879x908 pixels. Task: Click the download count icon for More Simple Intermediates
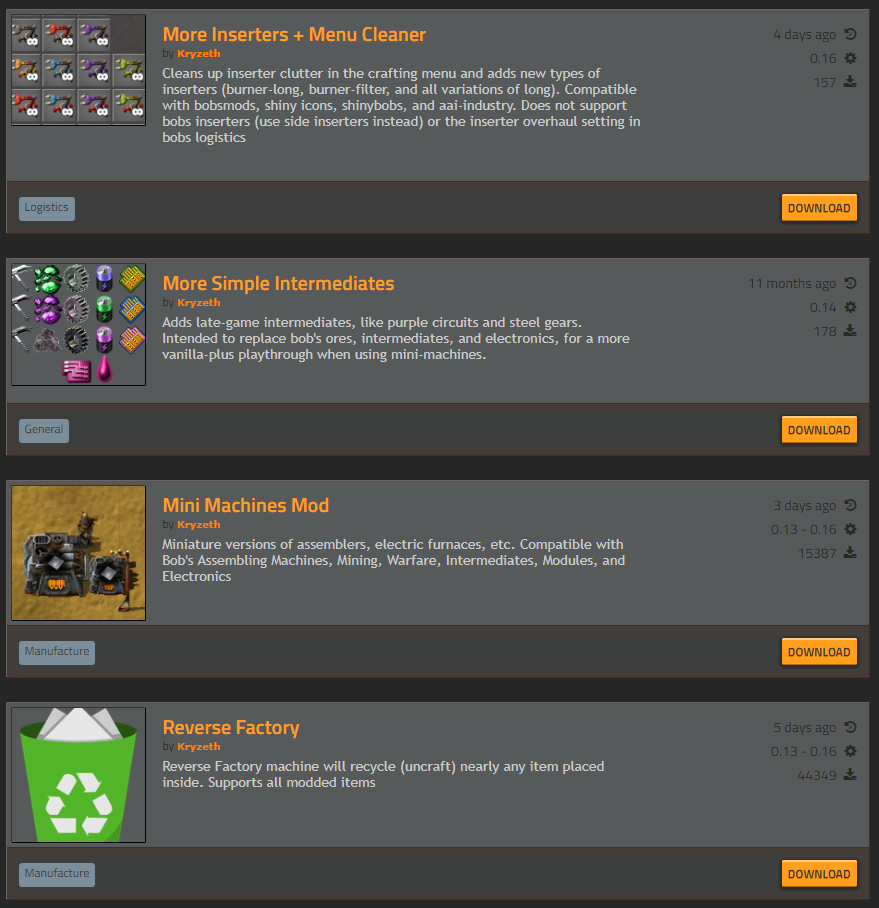pyautogui.click(x=850, y=330)
